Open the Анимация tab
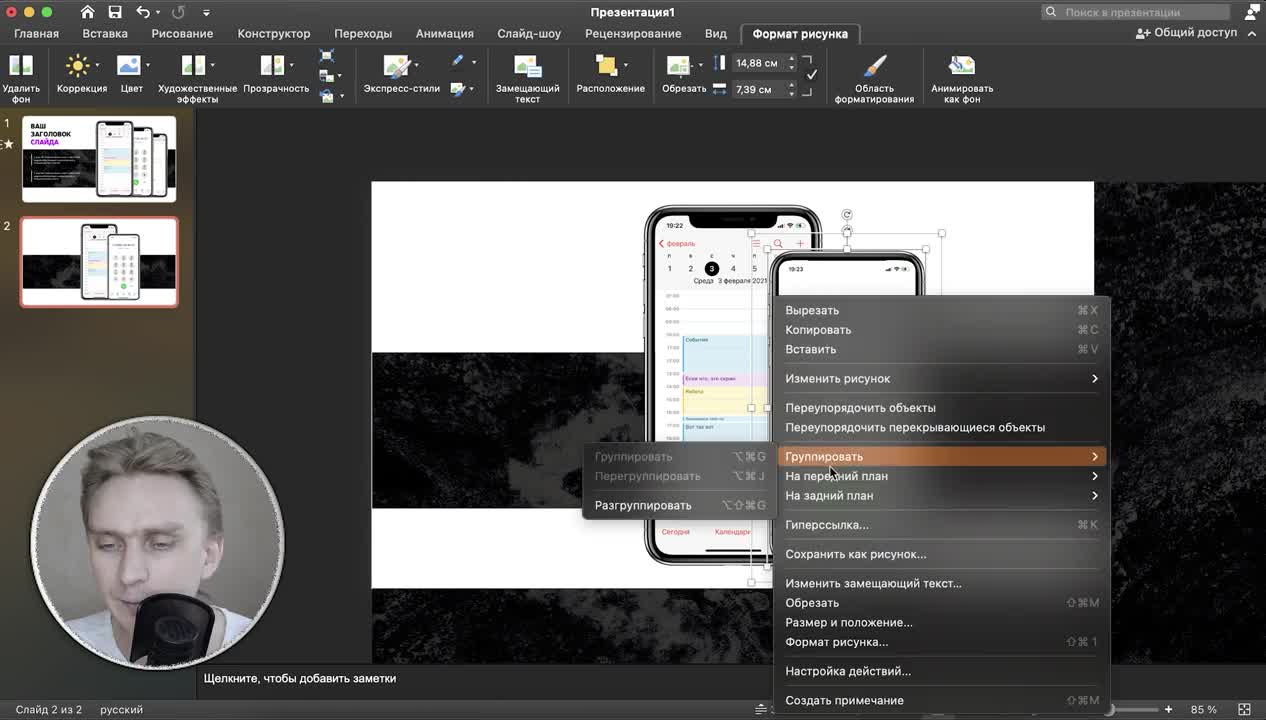Image resolution: width=1266 pixels, height=720 pixels. [445, 33]
